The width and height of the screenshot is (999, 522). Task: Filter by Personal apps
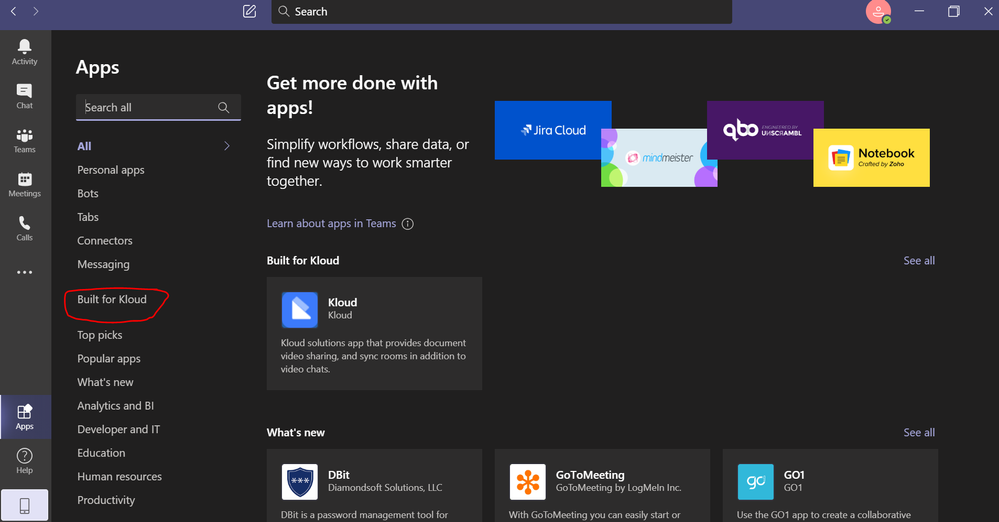coord(111,170)
